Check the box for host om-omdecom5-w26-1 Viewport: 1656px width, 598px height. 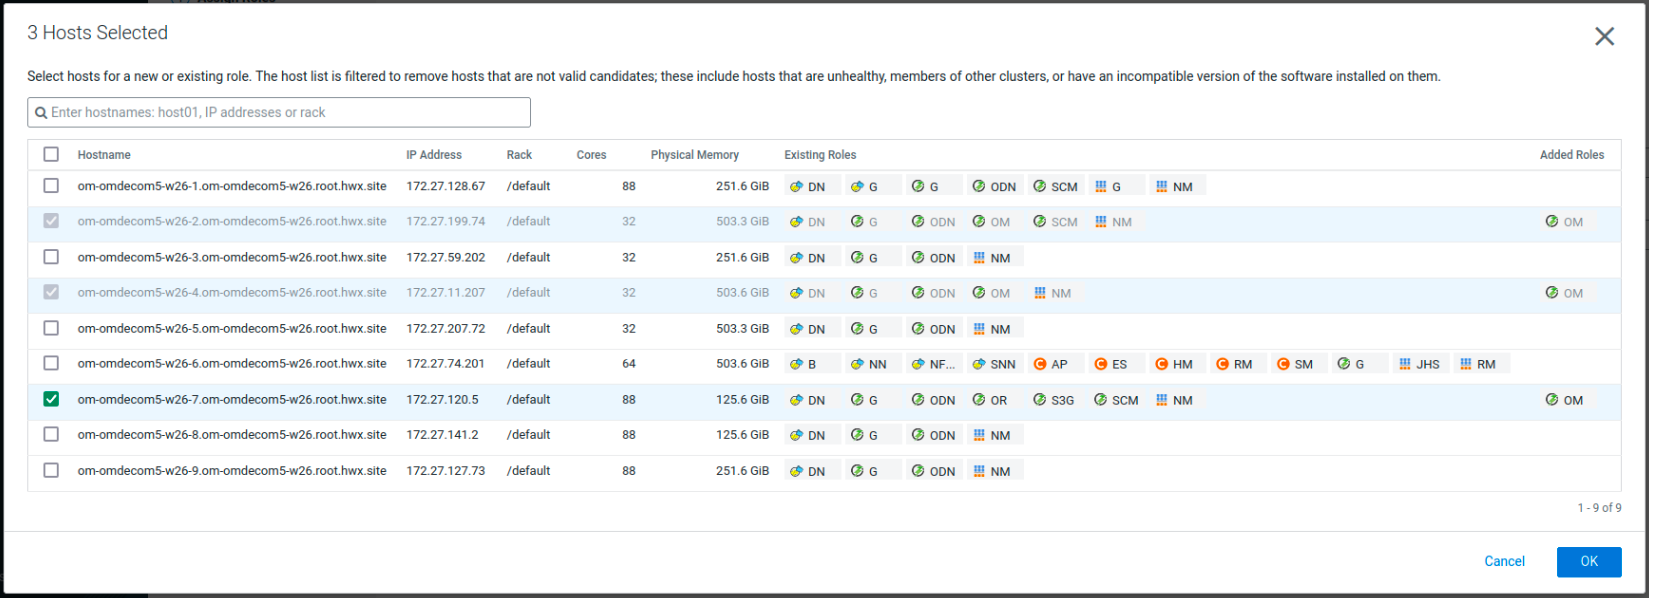51,186
